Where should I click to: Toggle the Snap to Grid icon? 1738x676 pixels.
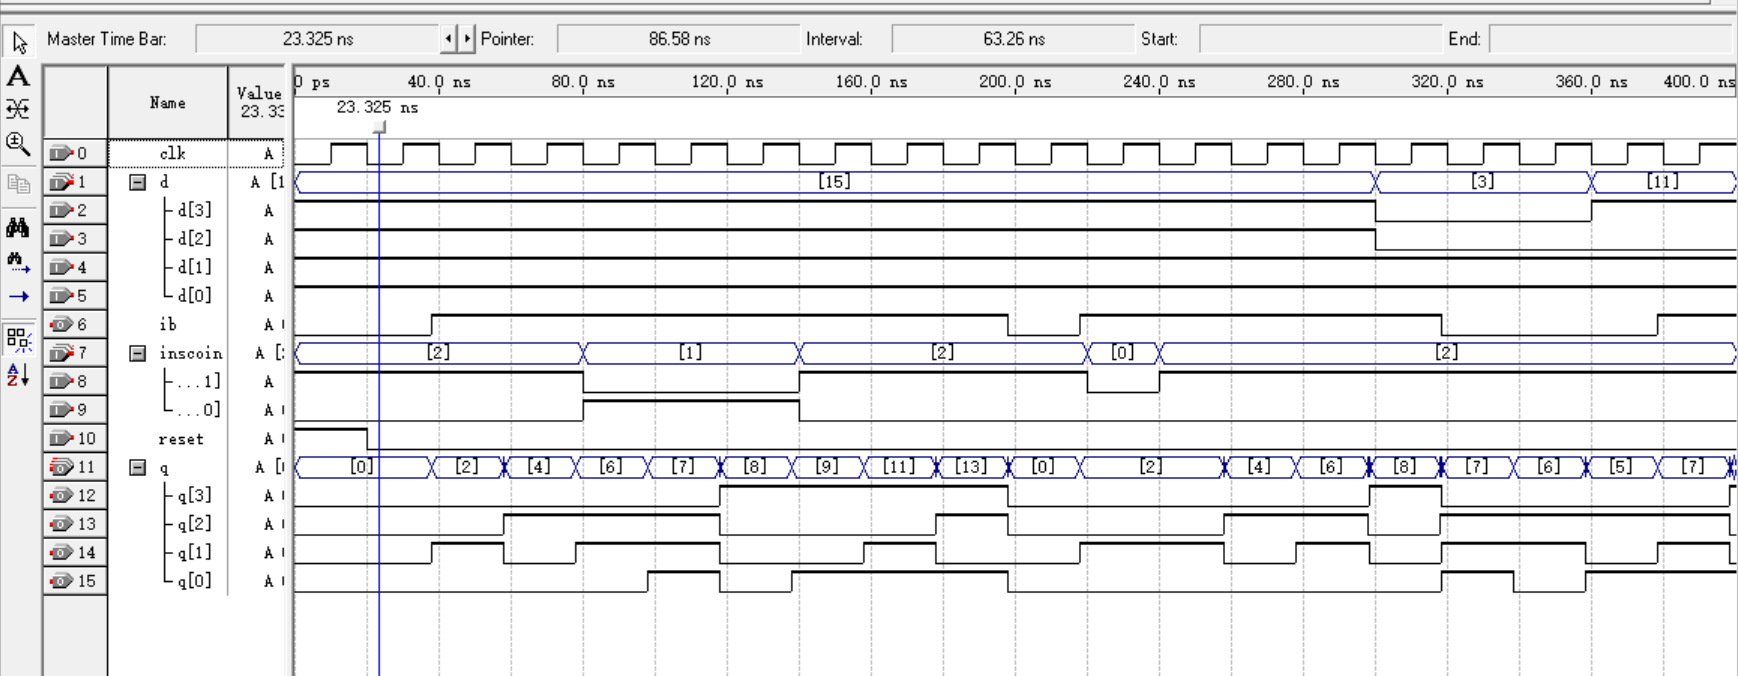tap(18, 339)
